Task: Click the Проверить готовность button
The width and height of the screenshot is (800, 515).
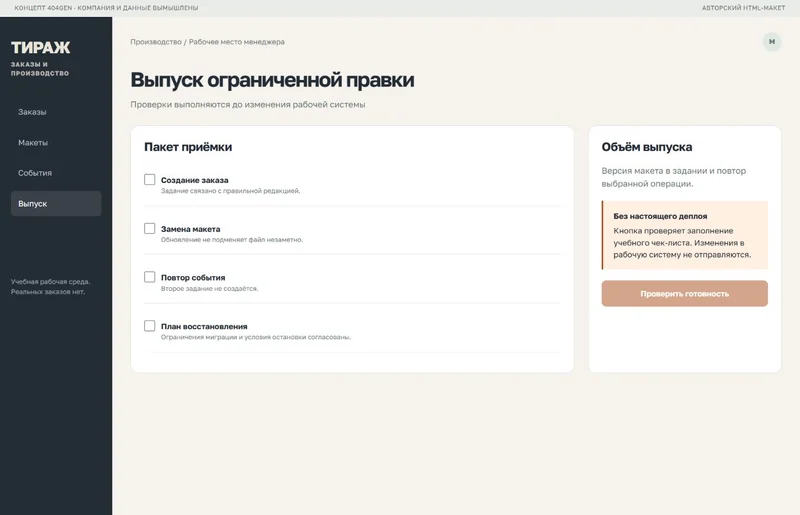Action: (684, 293)
